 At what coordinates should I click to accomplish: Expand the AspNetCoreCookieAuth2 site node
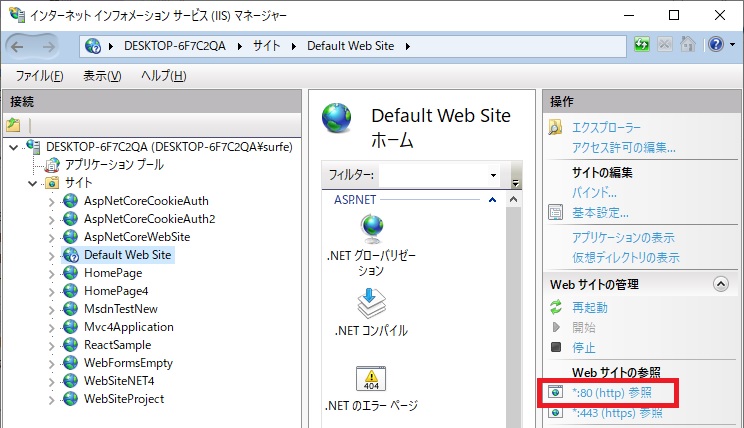tap(52, 220)
